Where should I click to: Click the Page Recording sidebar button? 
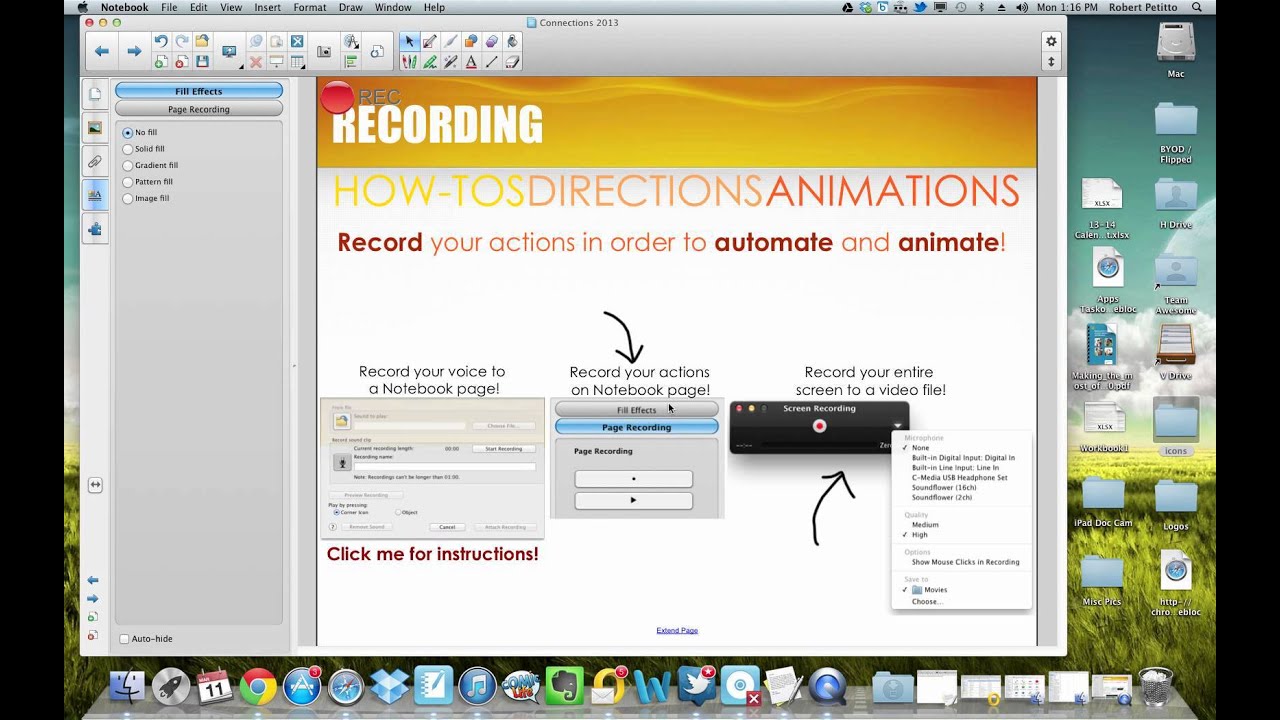pyautogui.click(x=199, y=109)
